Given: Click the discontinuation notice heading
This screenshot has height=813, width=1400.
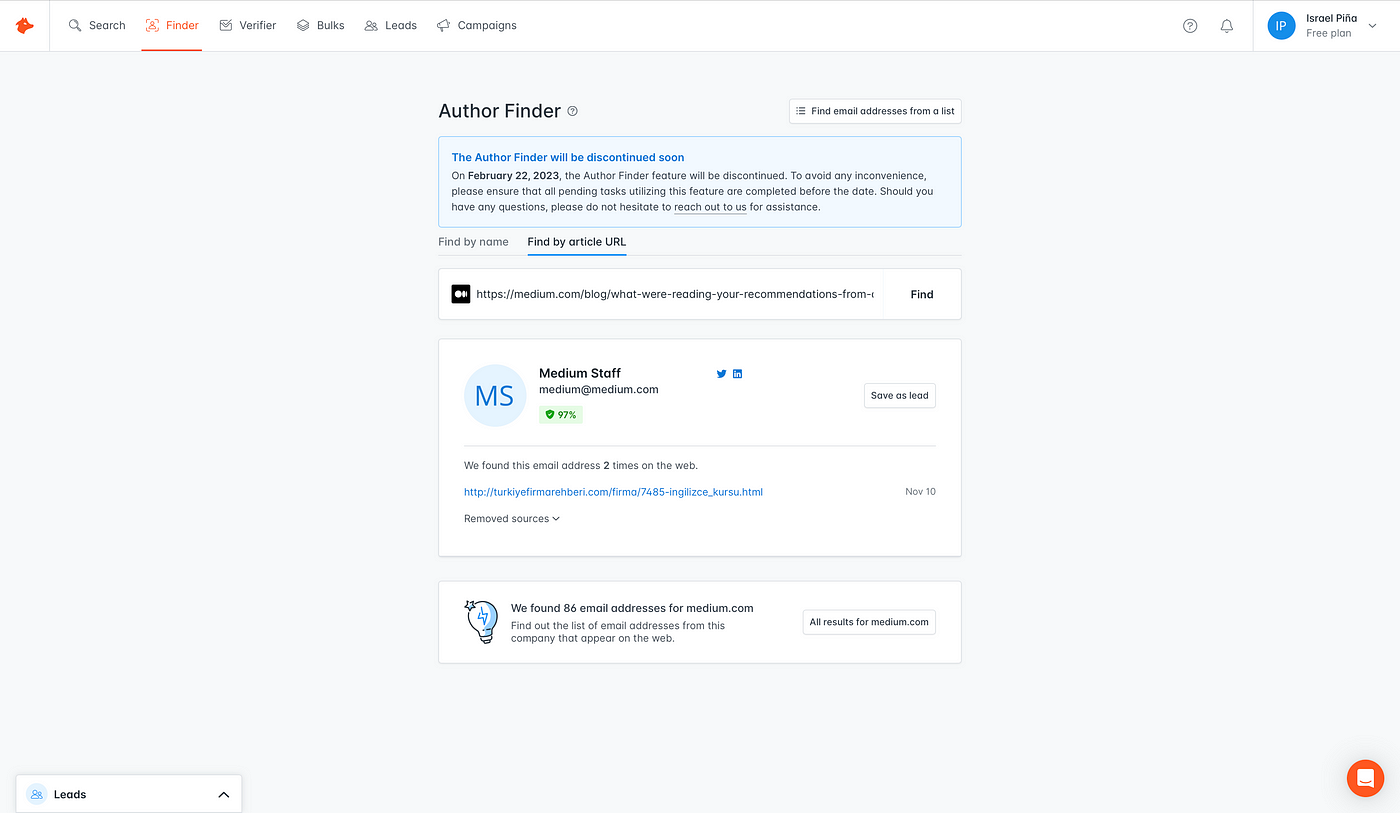Looking at the screenshot, I should coord(568,157).
